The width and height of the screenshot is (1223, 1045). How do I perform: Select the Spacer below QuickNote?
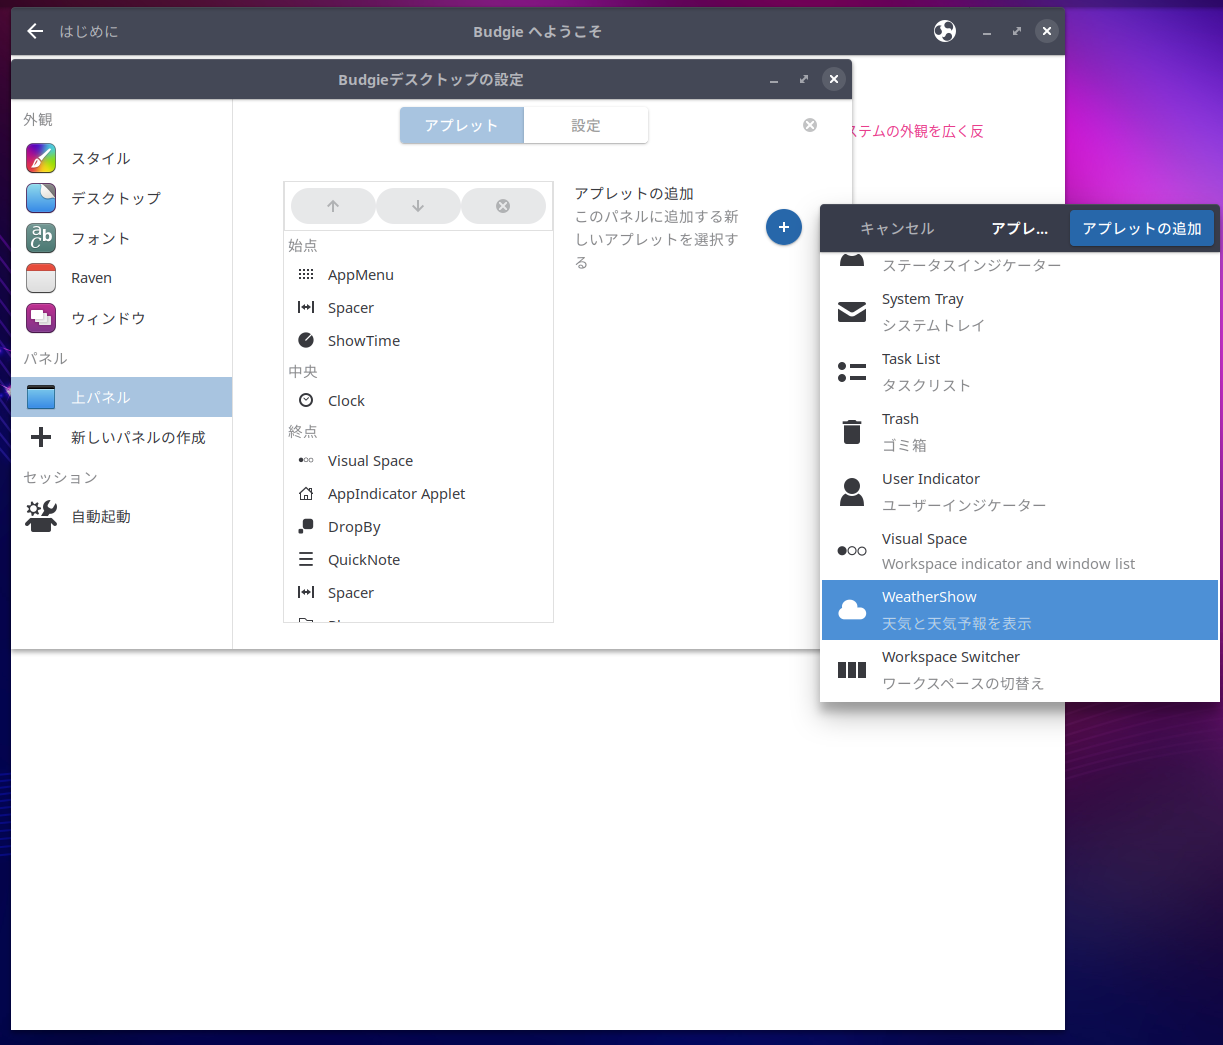pyautogui.click(x=419, y=592)
